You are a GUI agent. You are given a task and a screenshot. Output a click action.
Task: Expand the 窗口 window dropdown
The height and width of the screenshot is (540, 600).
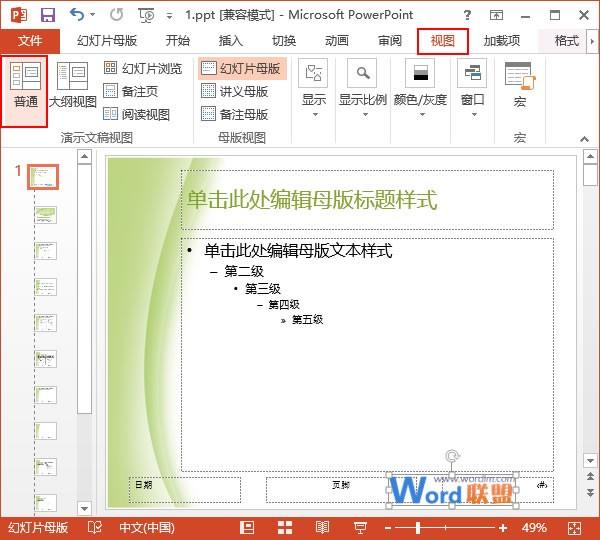coord(473,89)
